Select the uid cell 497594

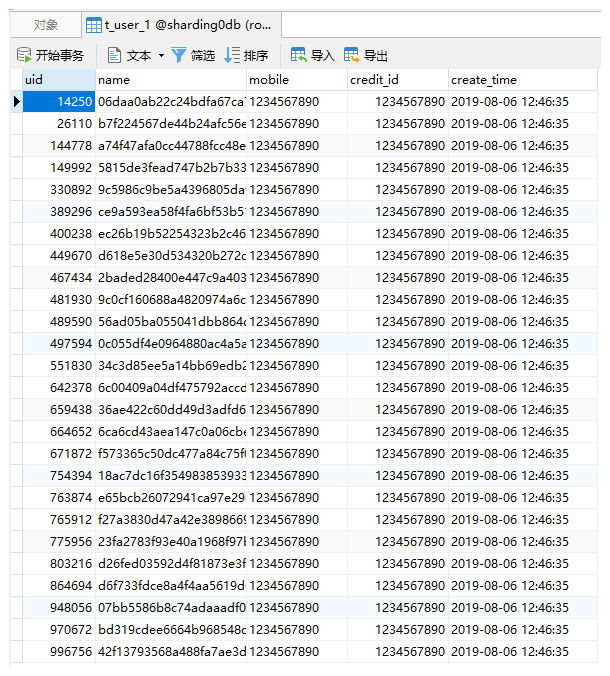coord(59,344)
